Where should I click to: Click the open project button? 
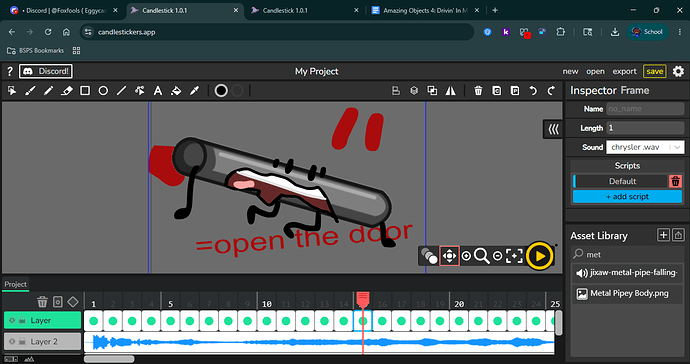595,71
